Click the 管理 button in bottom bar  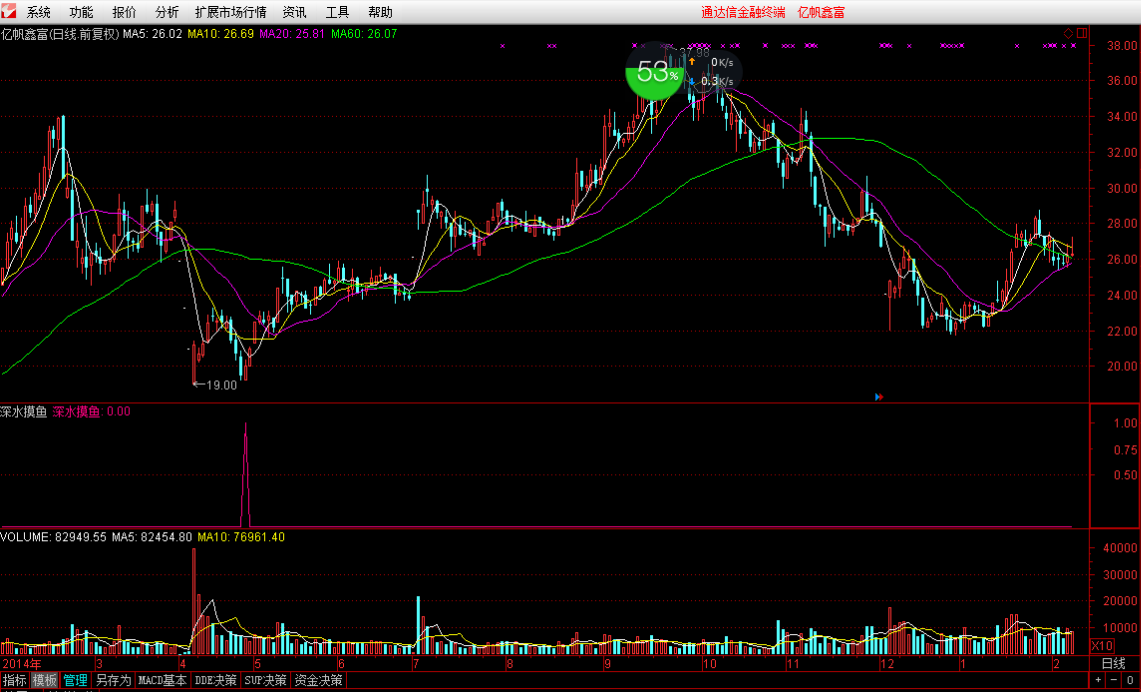75,680
